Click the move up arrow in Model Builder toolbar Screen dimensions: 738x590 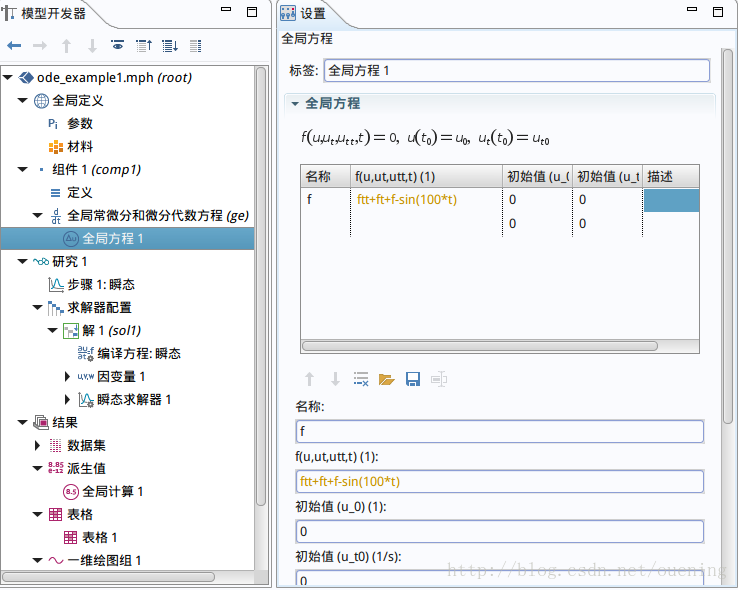click(66, 46)
